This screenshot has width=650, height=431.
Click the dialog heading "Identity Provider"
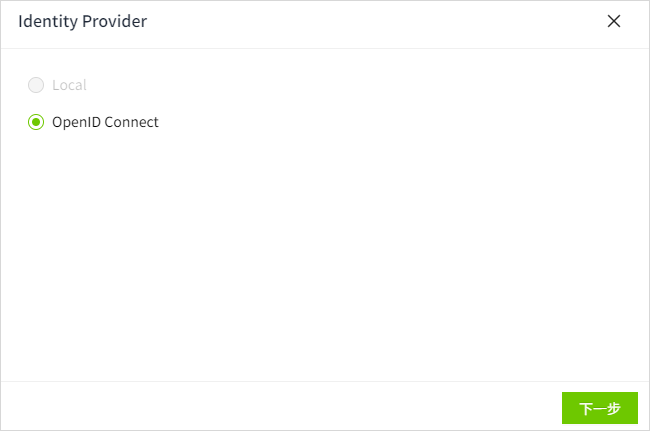(x=83, y=22)
